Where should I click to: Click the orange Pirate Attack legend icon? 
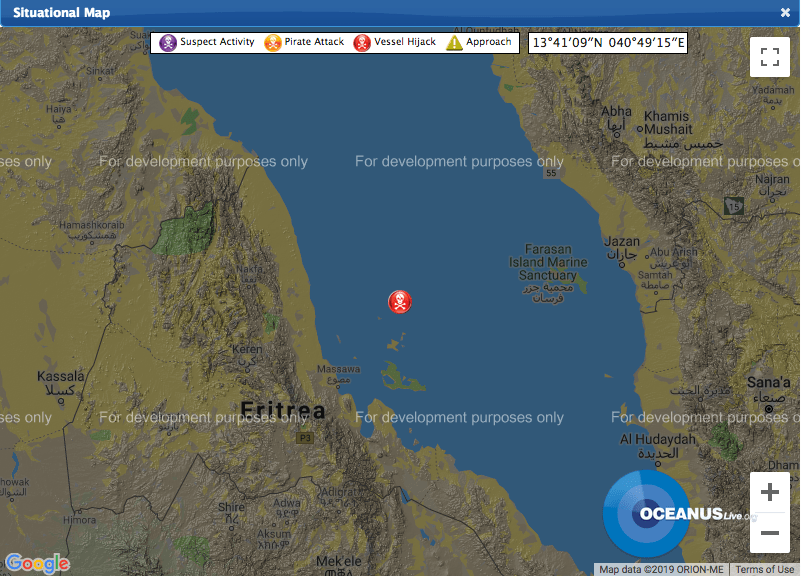(273, 43)
